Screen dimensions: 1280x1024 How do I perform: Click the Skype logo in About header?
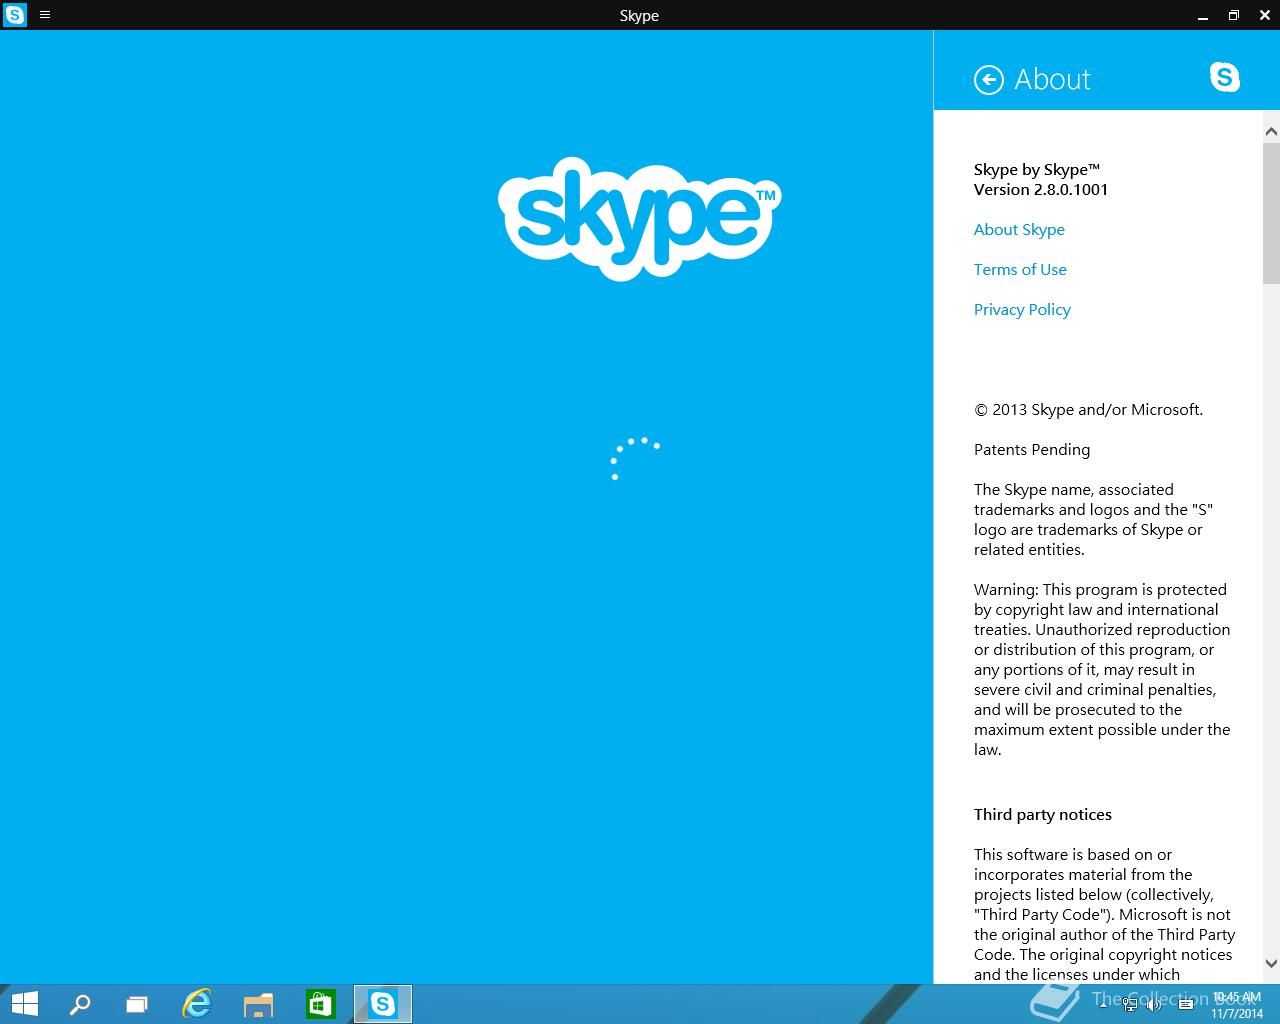[x=1224, y=77]
